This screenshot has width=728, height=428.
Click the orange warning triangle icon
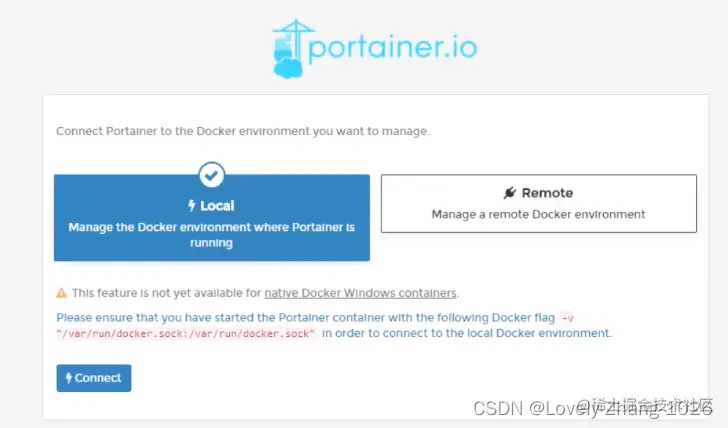tap(62, 293)
